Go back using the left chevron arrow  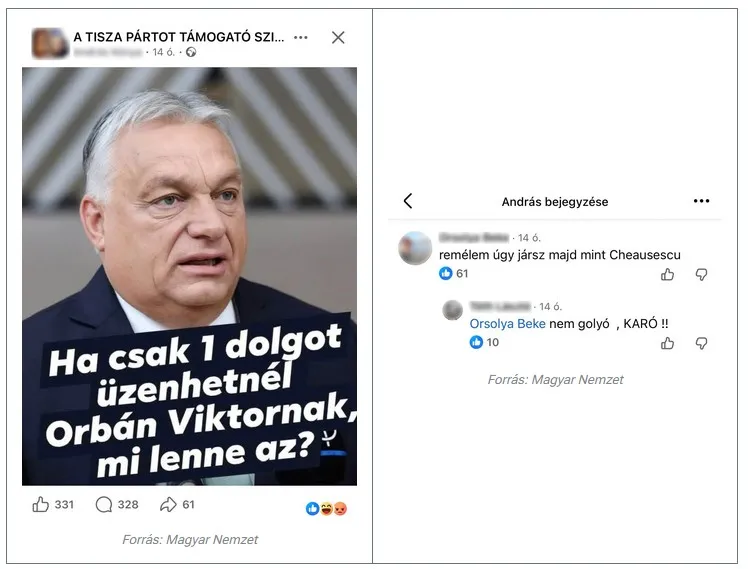pyautogui.click(x=408, y=201)
